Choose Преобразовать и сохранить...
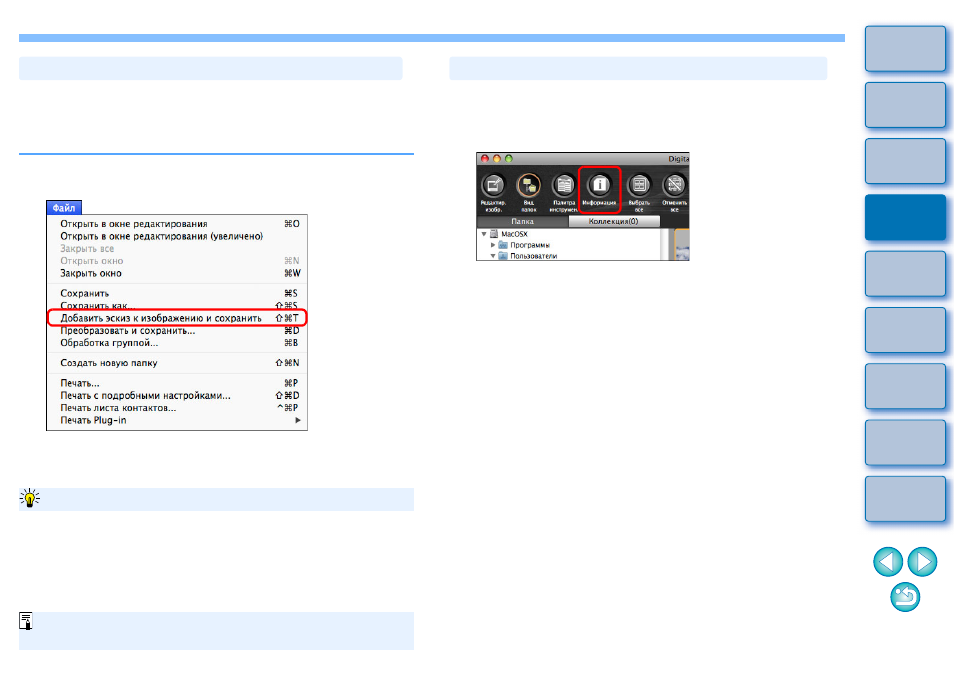 pos(177,331)
